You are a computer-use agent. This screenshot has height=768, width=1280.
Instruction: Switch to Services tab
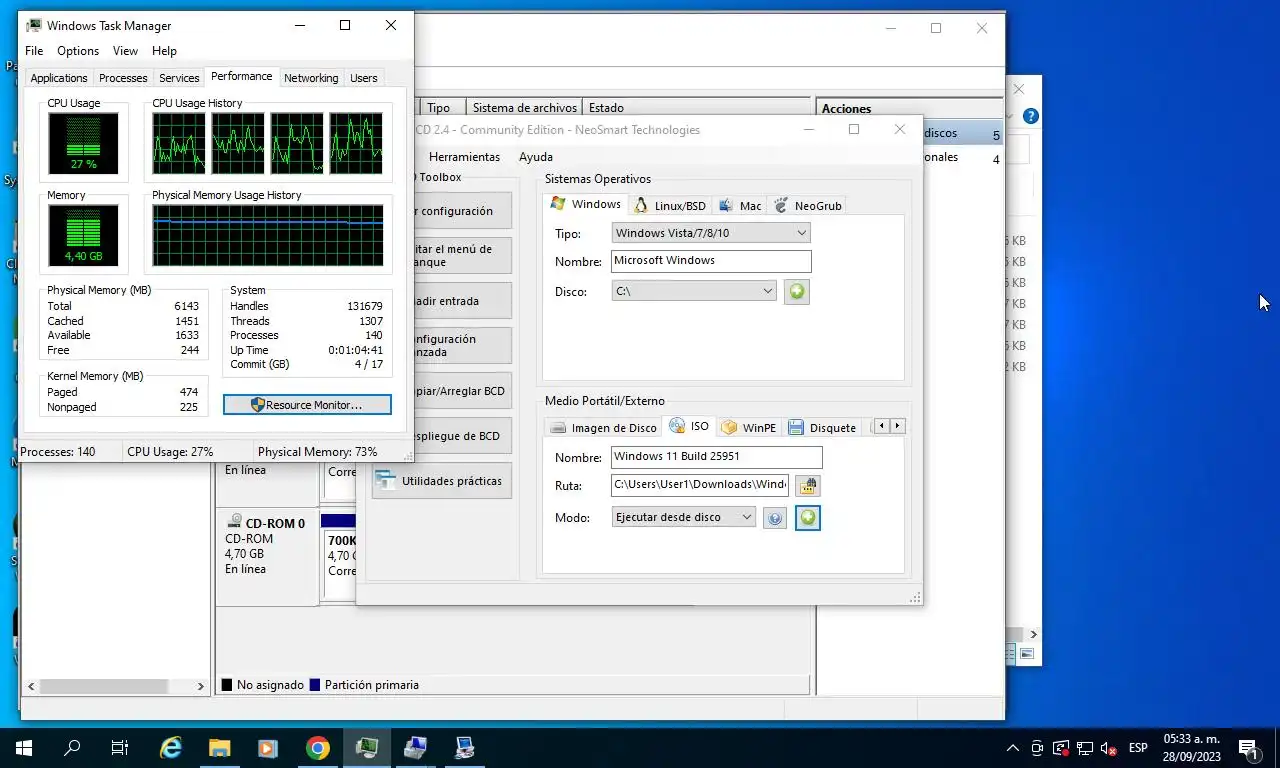point(179,78)
